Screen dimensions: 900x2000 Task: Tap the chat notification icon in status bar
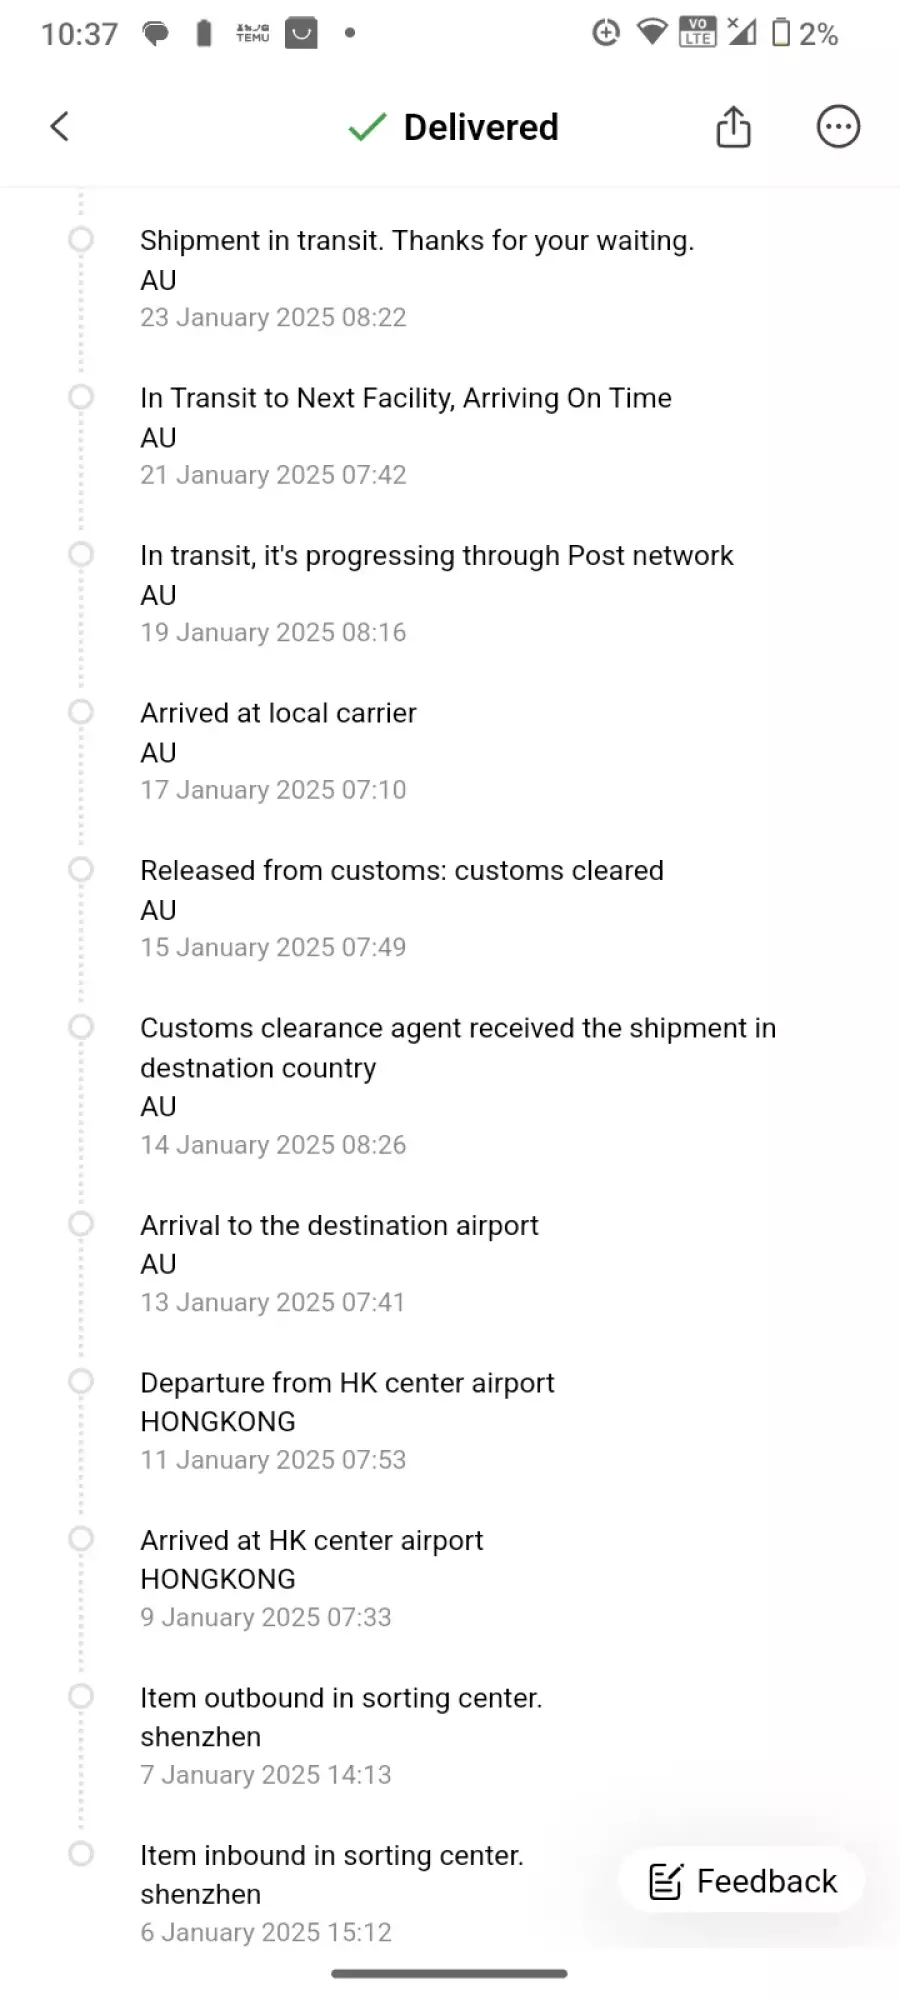[155, 34]
